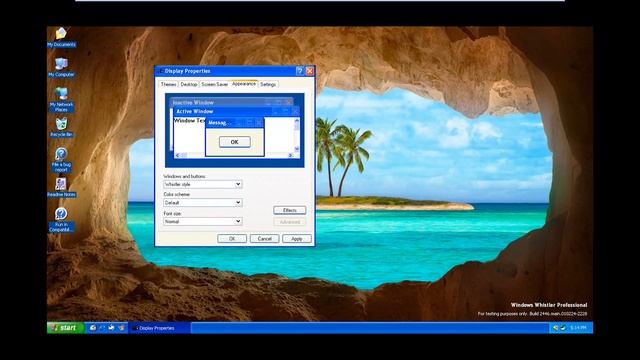Click the Window Text sample in preview

(189, 121)
